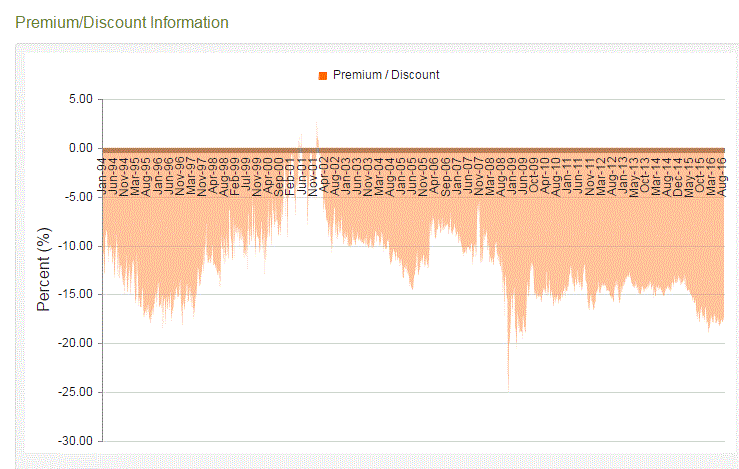
Task: Click the orange Premium / Discount legend swatch
Action: [322, 75]
